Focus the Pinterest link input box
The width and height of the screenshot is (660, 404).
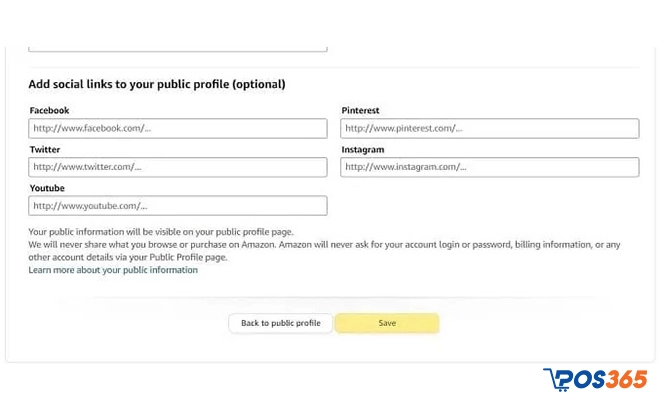tap(489, 128)
